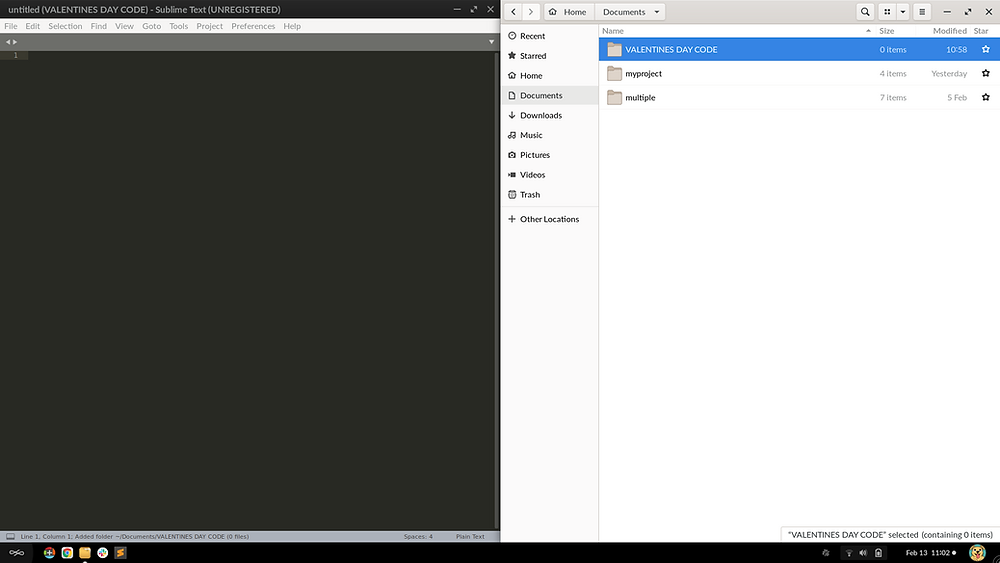This screenshot has width=1000, height=563.
Task: Select the multiple folder
Action: 799,98
